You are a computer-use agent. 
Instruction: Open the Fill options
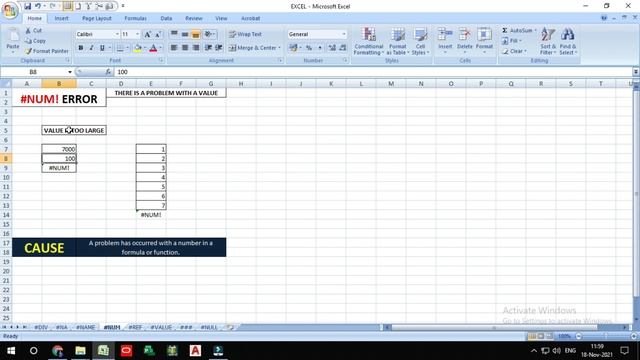[x=512, y=41]
